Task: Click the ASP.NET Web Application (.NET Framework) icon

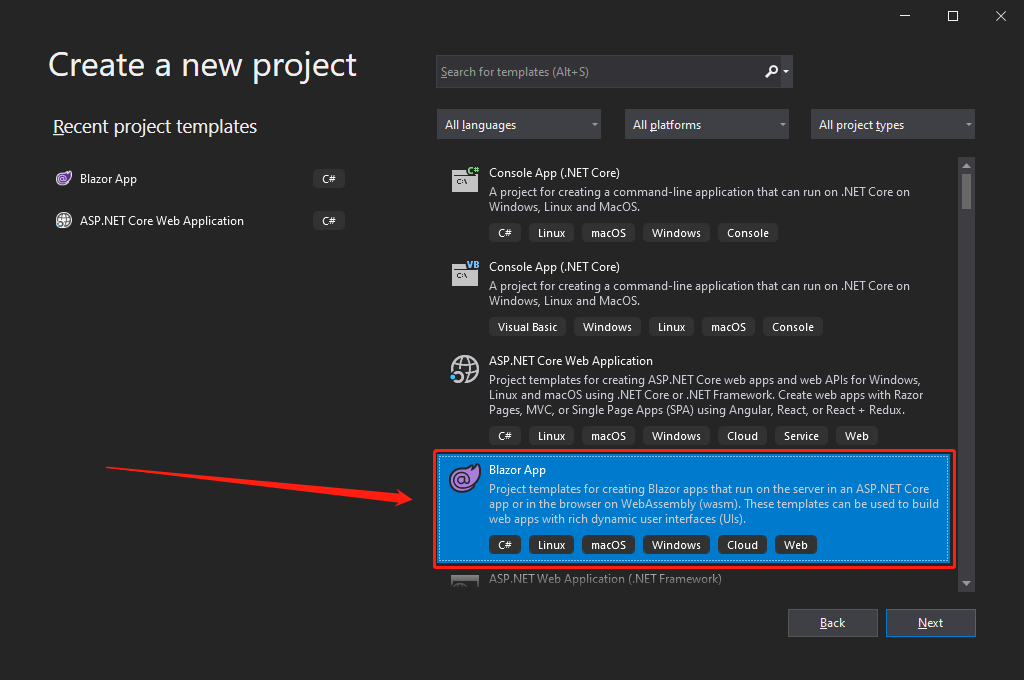Action: [x=464, y=580]
